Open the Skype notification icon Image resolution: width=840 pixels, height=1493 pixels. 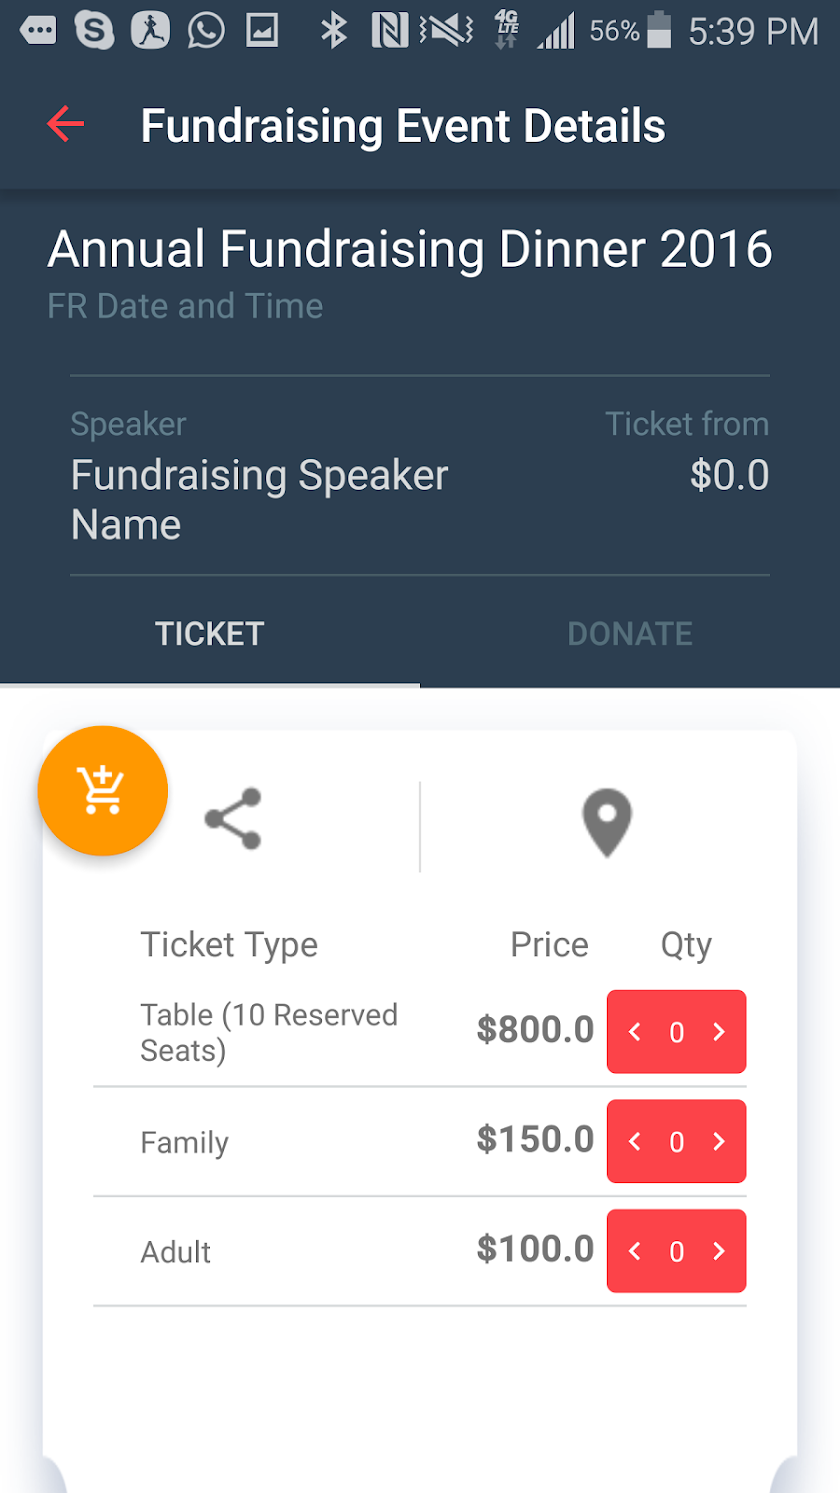pos(94,31)
